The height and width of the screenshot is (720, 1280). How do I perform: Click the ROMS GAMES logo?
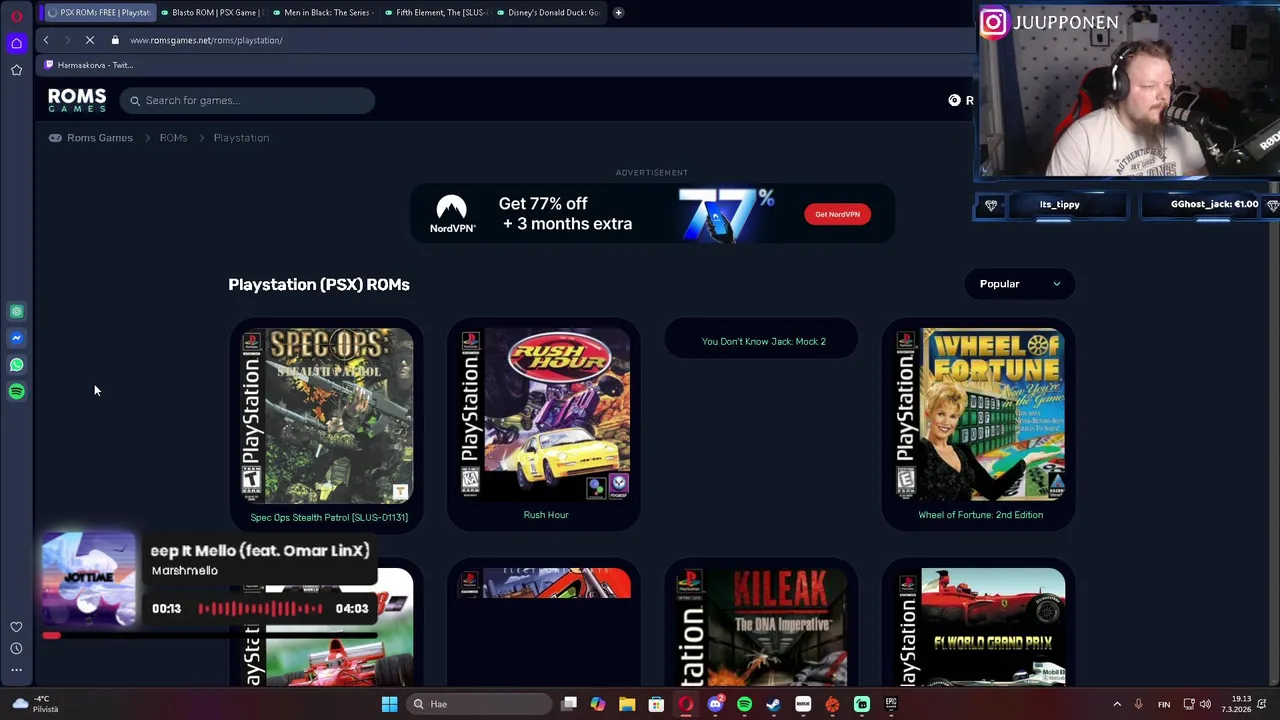click(77, 100)
